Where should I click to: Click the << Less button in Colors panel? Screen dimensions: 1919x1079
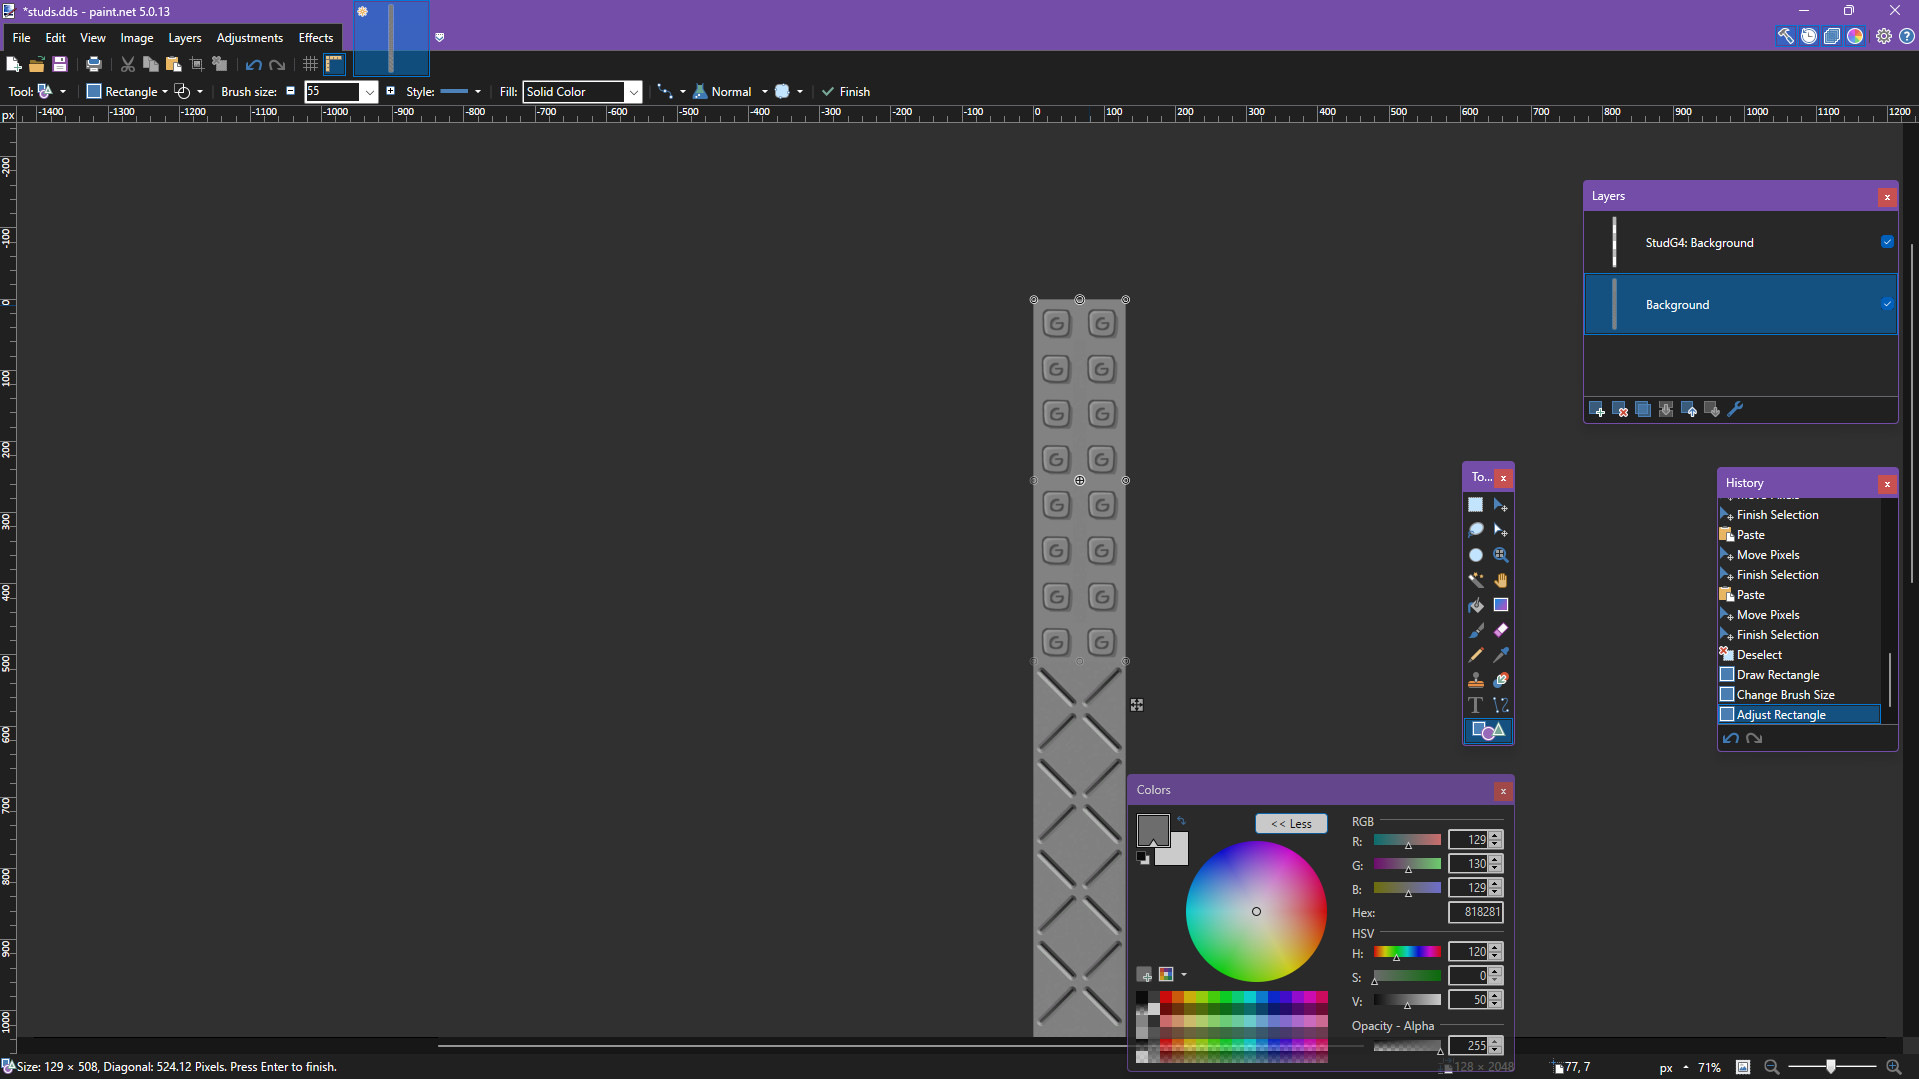point(1292,823)
